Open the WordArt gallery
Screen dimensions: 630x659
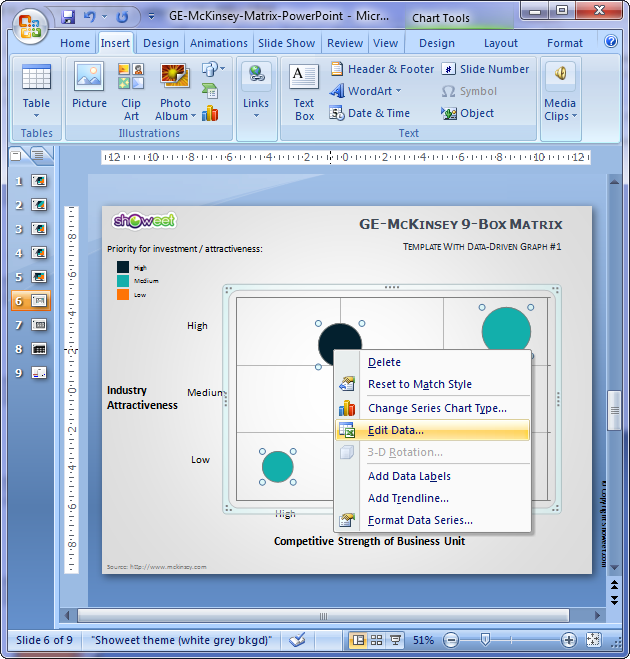[x=365, y=91]
